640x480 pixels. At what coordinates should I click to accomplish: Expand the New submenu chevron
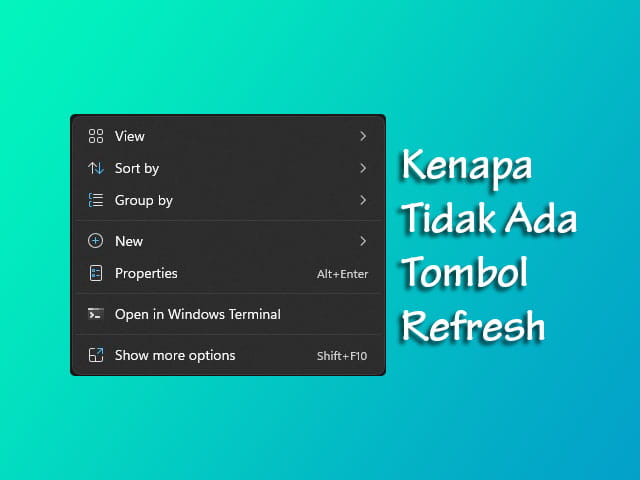363,241
